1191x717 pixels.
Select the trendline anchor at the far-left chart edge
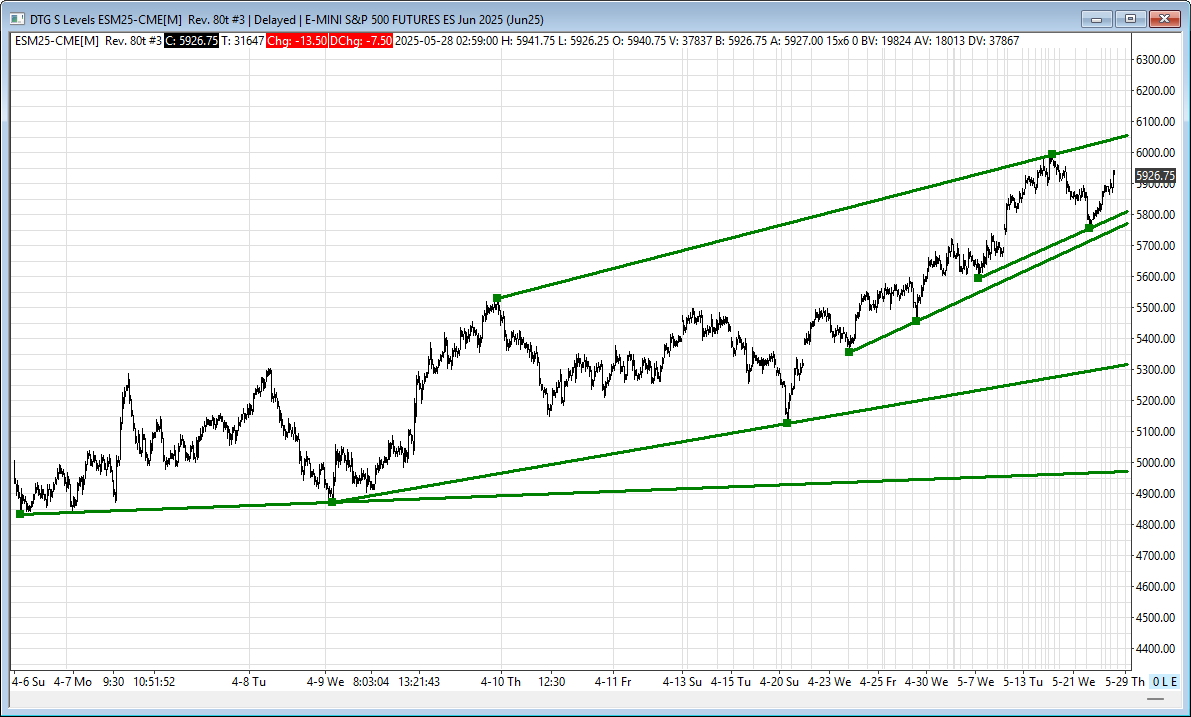pos(20,514)
